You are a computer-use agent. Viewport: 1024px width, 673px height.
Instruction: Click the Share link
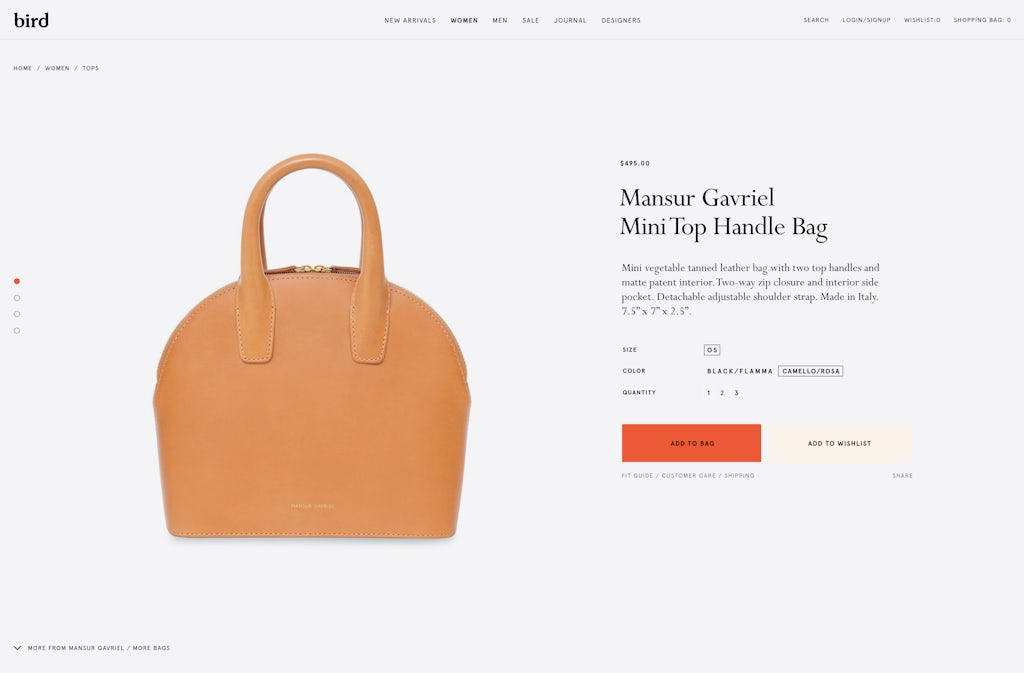coord(903,476)
